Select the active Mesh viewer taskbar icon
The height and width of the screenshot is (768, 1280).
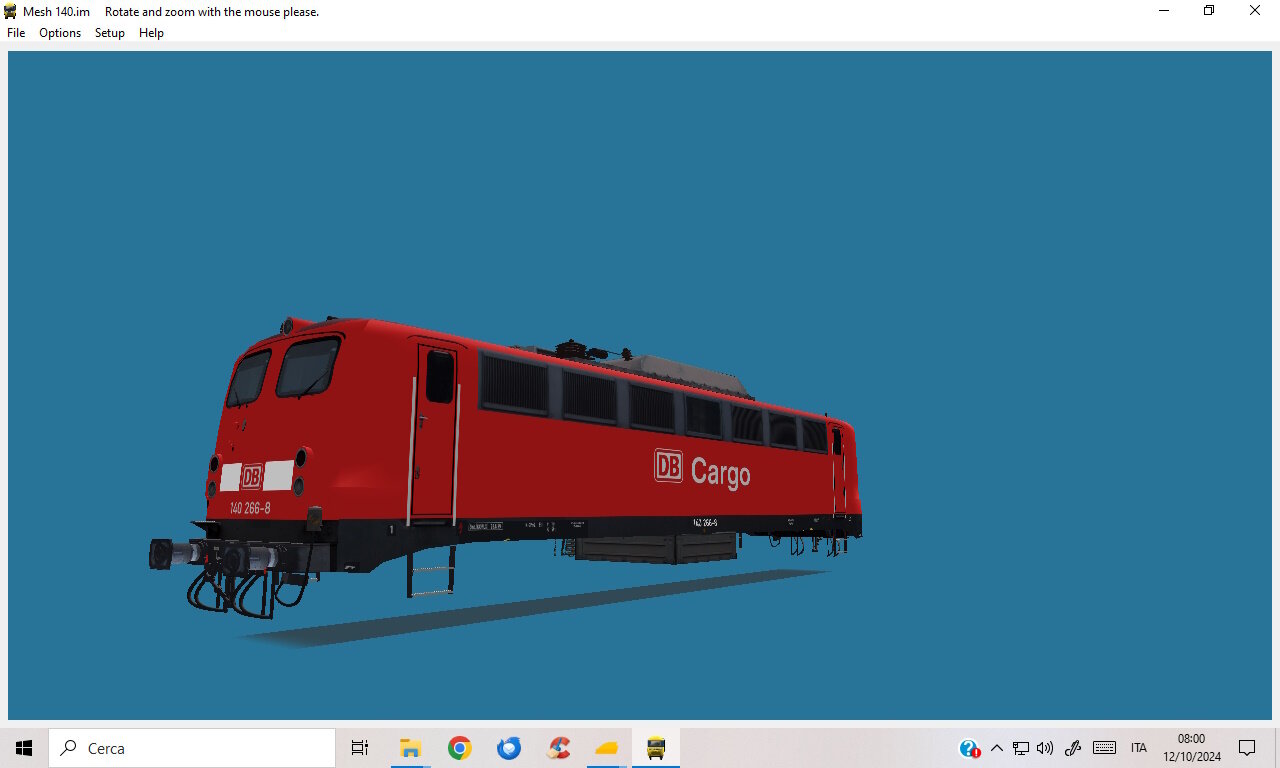tap(656, 748)
